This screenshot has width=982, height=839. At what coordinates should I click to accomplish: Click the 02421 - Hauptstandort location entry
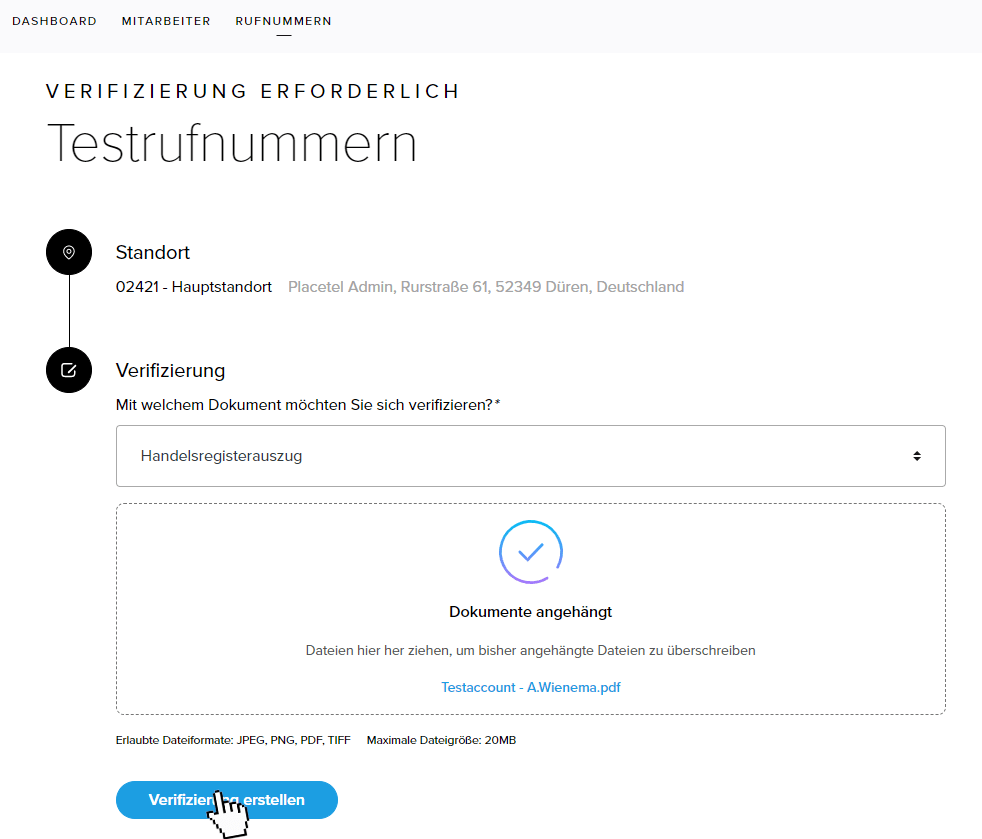point(193,286)
